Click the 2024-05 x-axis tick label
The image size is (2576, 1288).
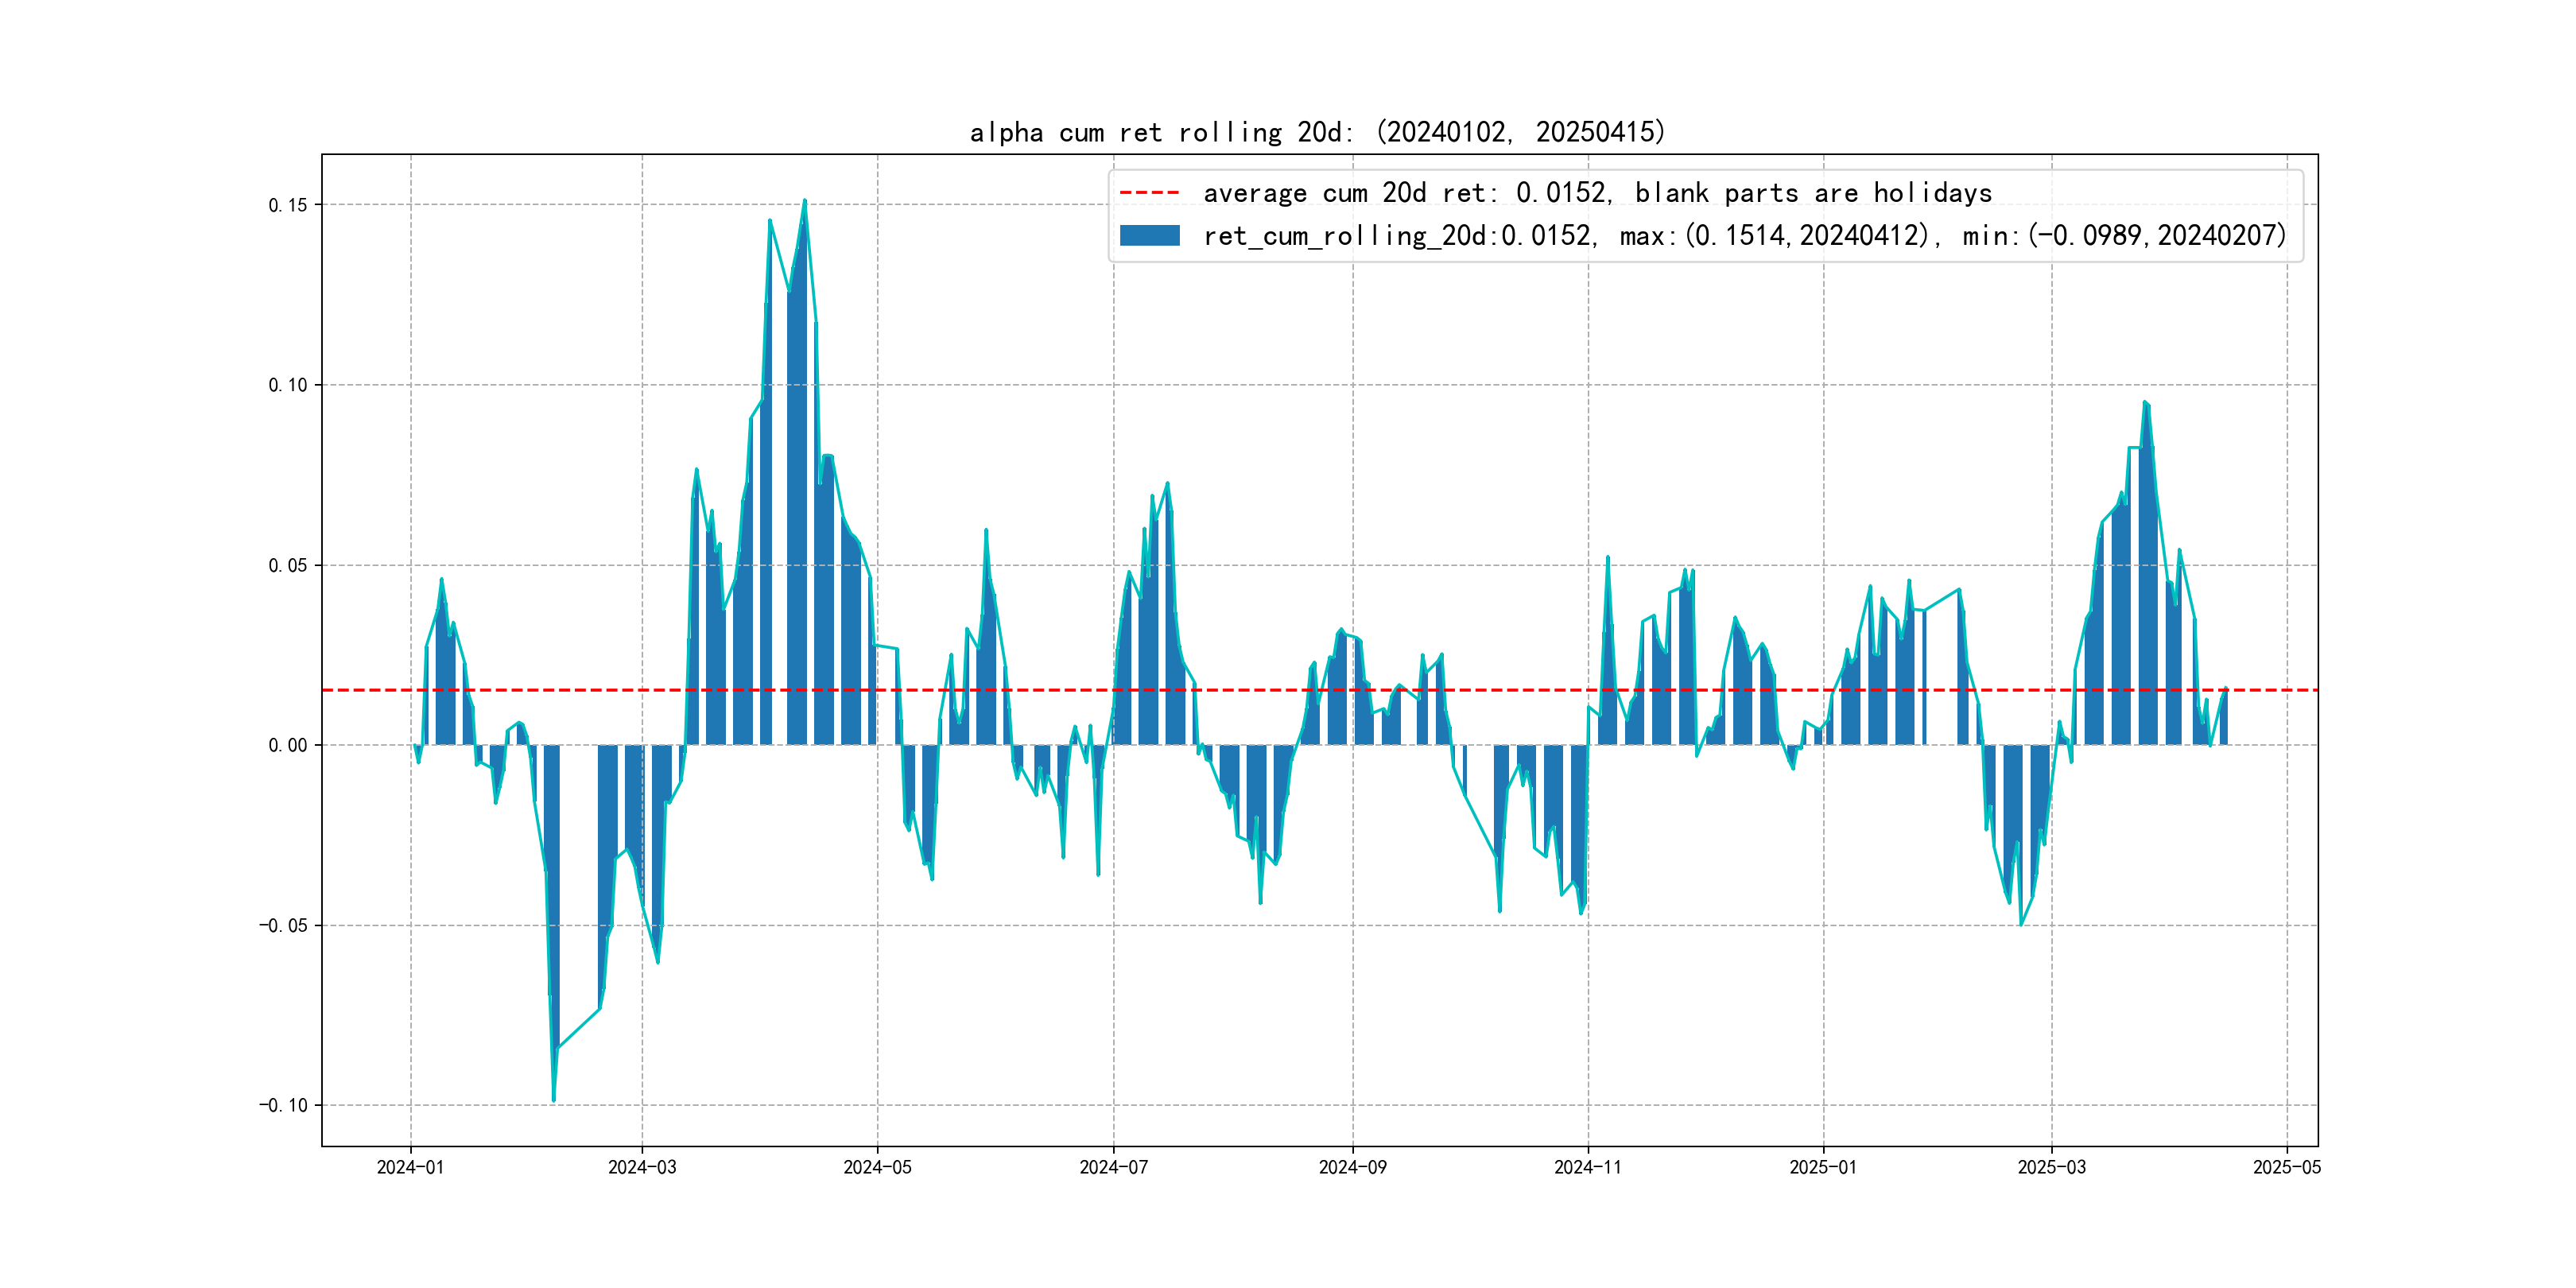click(877, 1167)
